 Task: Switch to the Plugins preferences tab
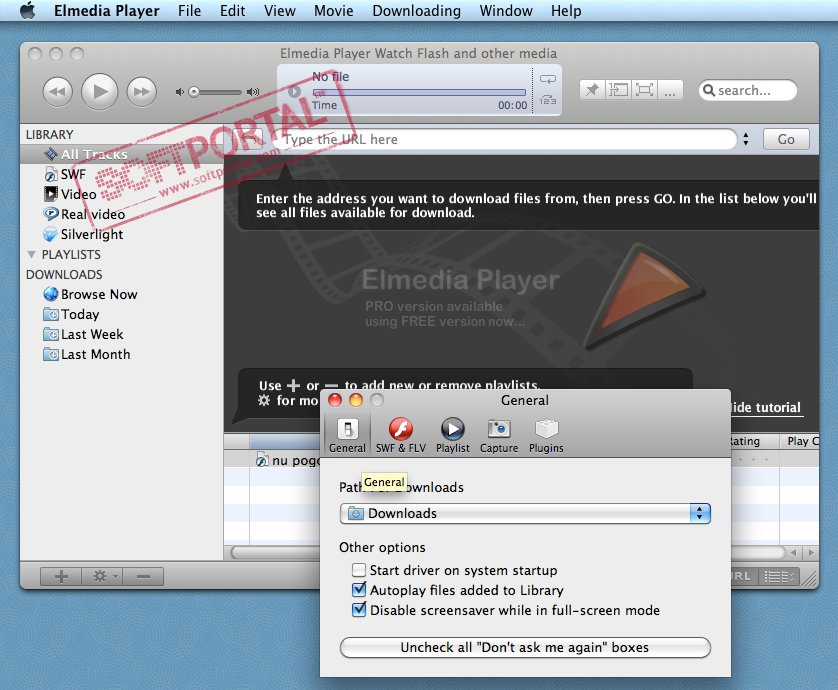[x=546, y=435]
